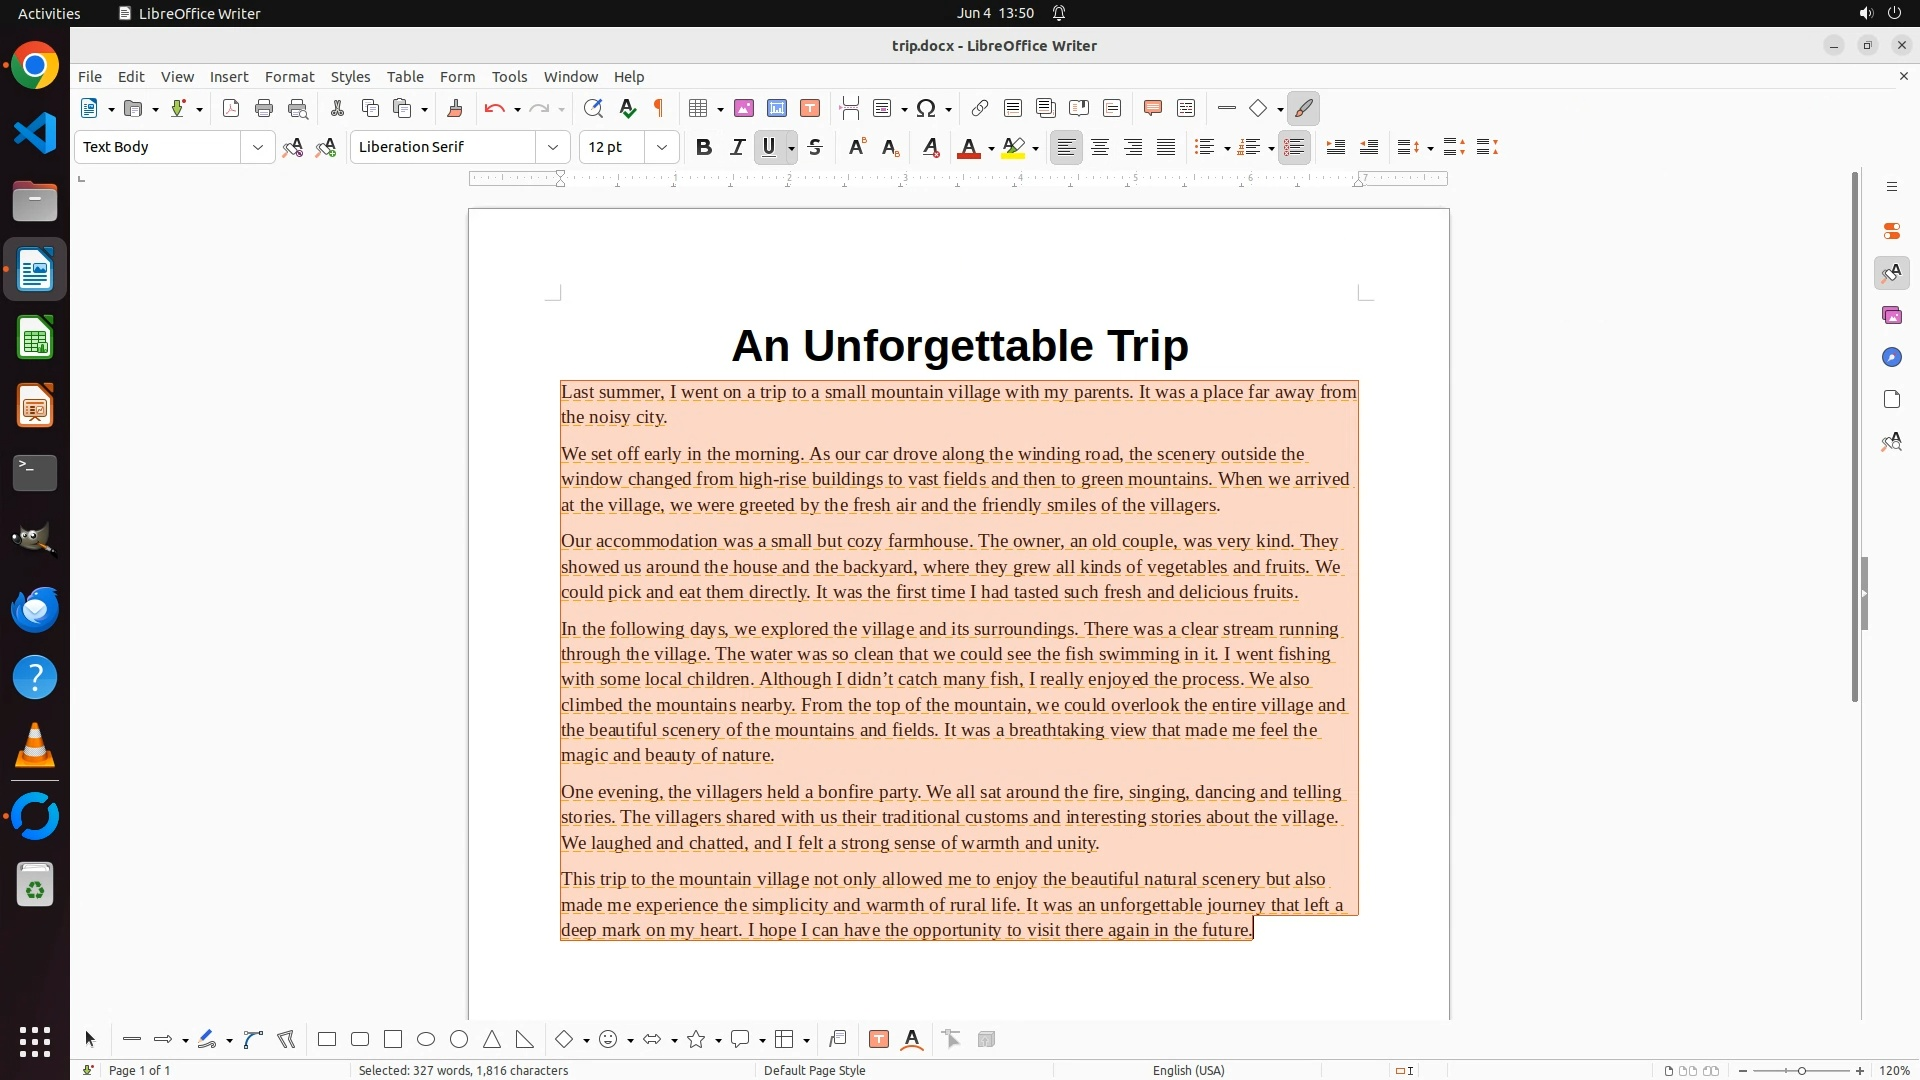Viewport: 1920px width, 1080px height.
Task: Click the Strikethrough formatting icon
Action: (x=815, y=148)
